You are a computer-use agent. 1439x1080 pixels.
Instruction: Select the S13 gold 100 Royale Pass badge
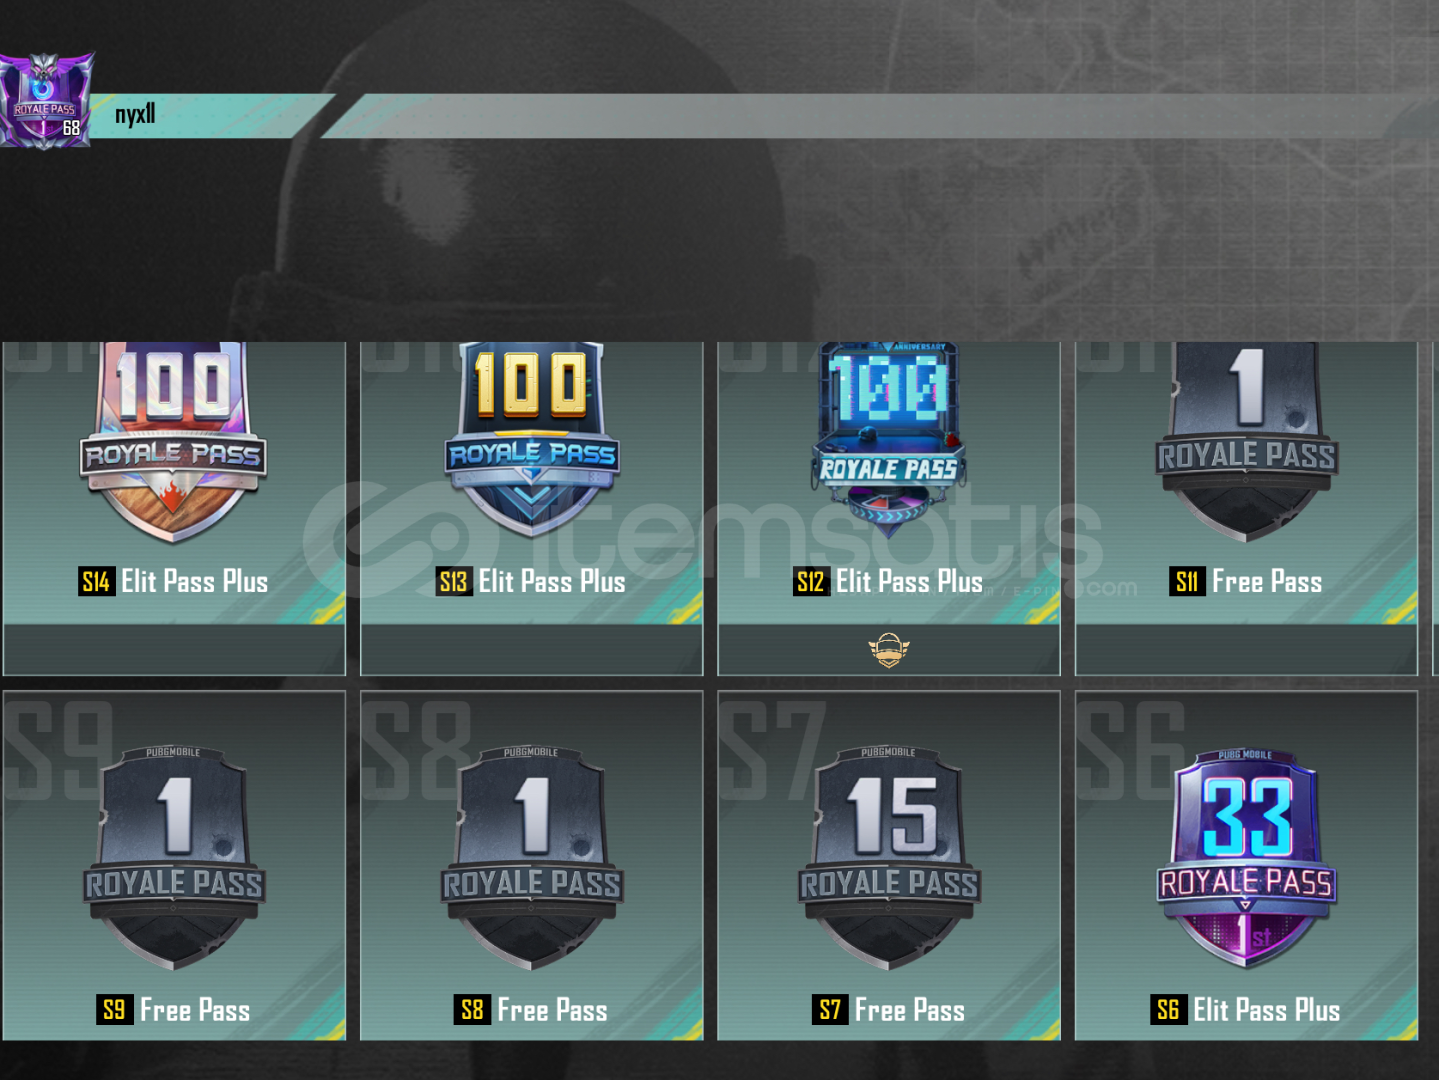click(x=531, y=440)
